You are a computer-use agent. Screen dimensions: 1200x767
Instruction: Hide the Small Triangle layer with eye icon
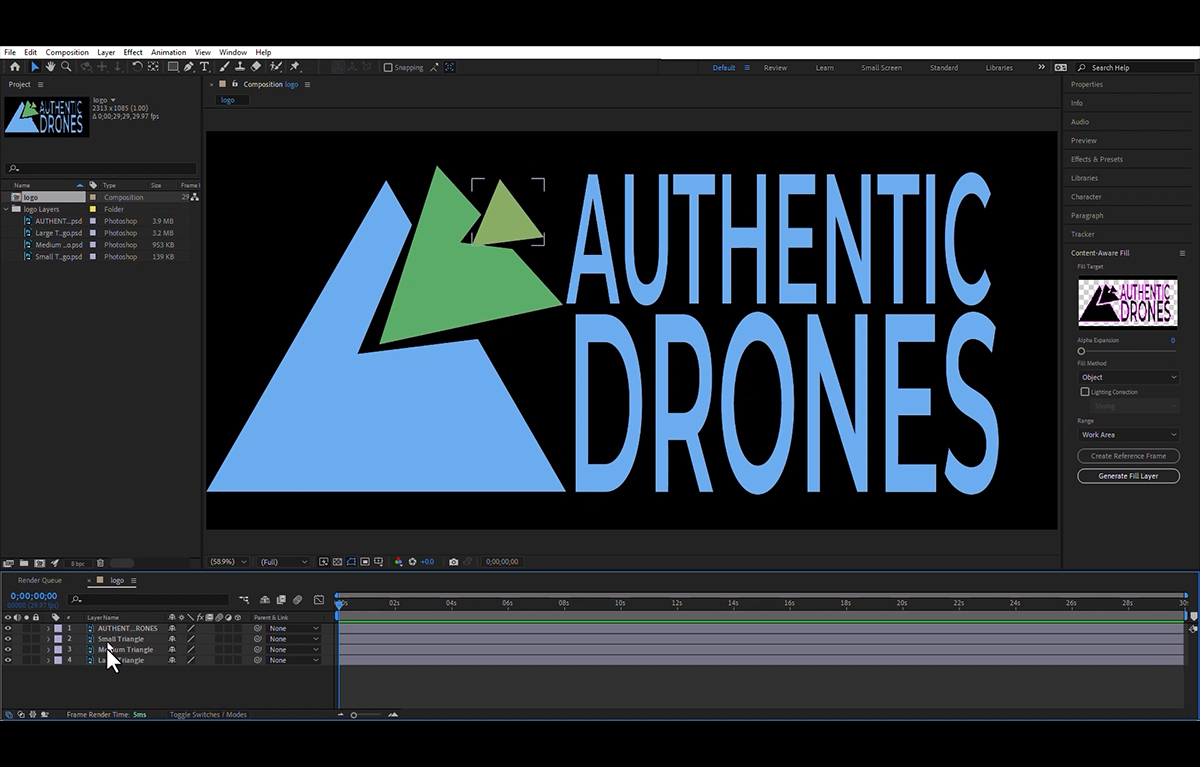click(8, 639)
